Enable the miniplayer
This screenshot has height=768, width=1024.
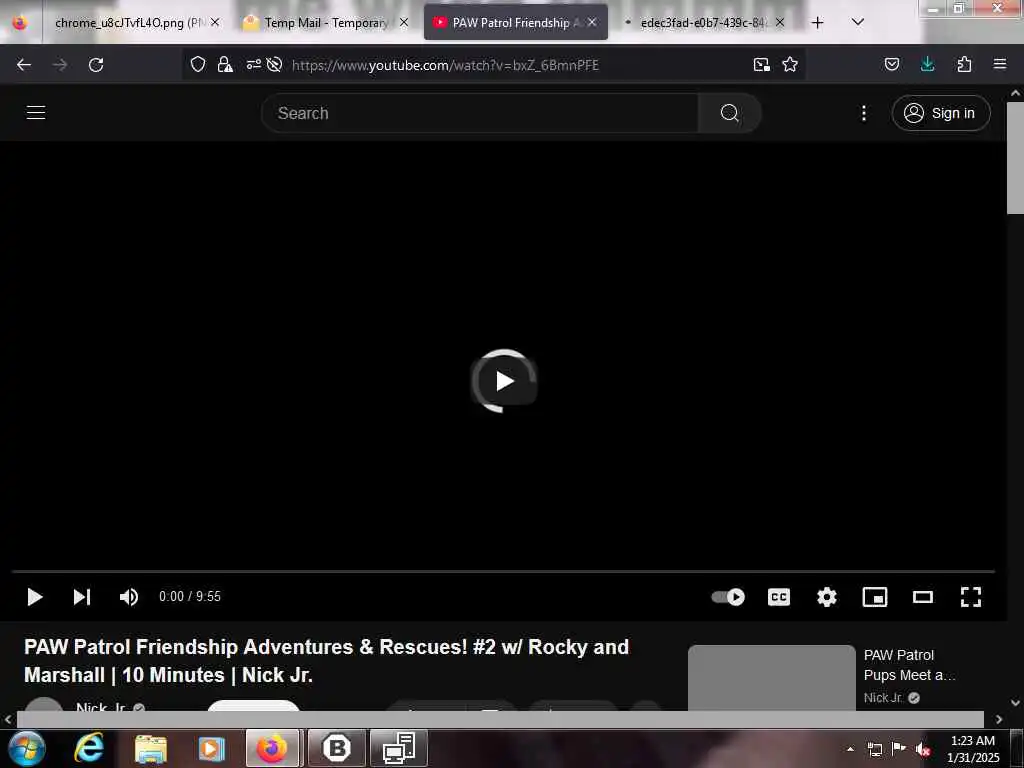coord(874,597)
